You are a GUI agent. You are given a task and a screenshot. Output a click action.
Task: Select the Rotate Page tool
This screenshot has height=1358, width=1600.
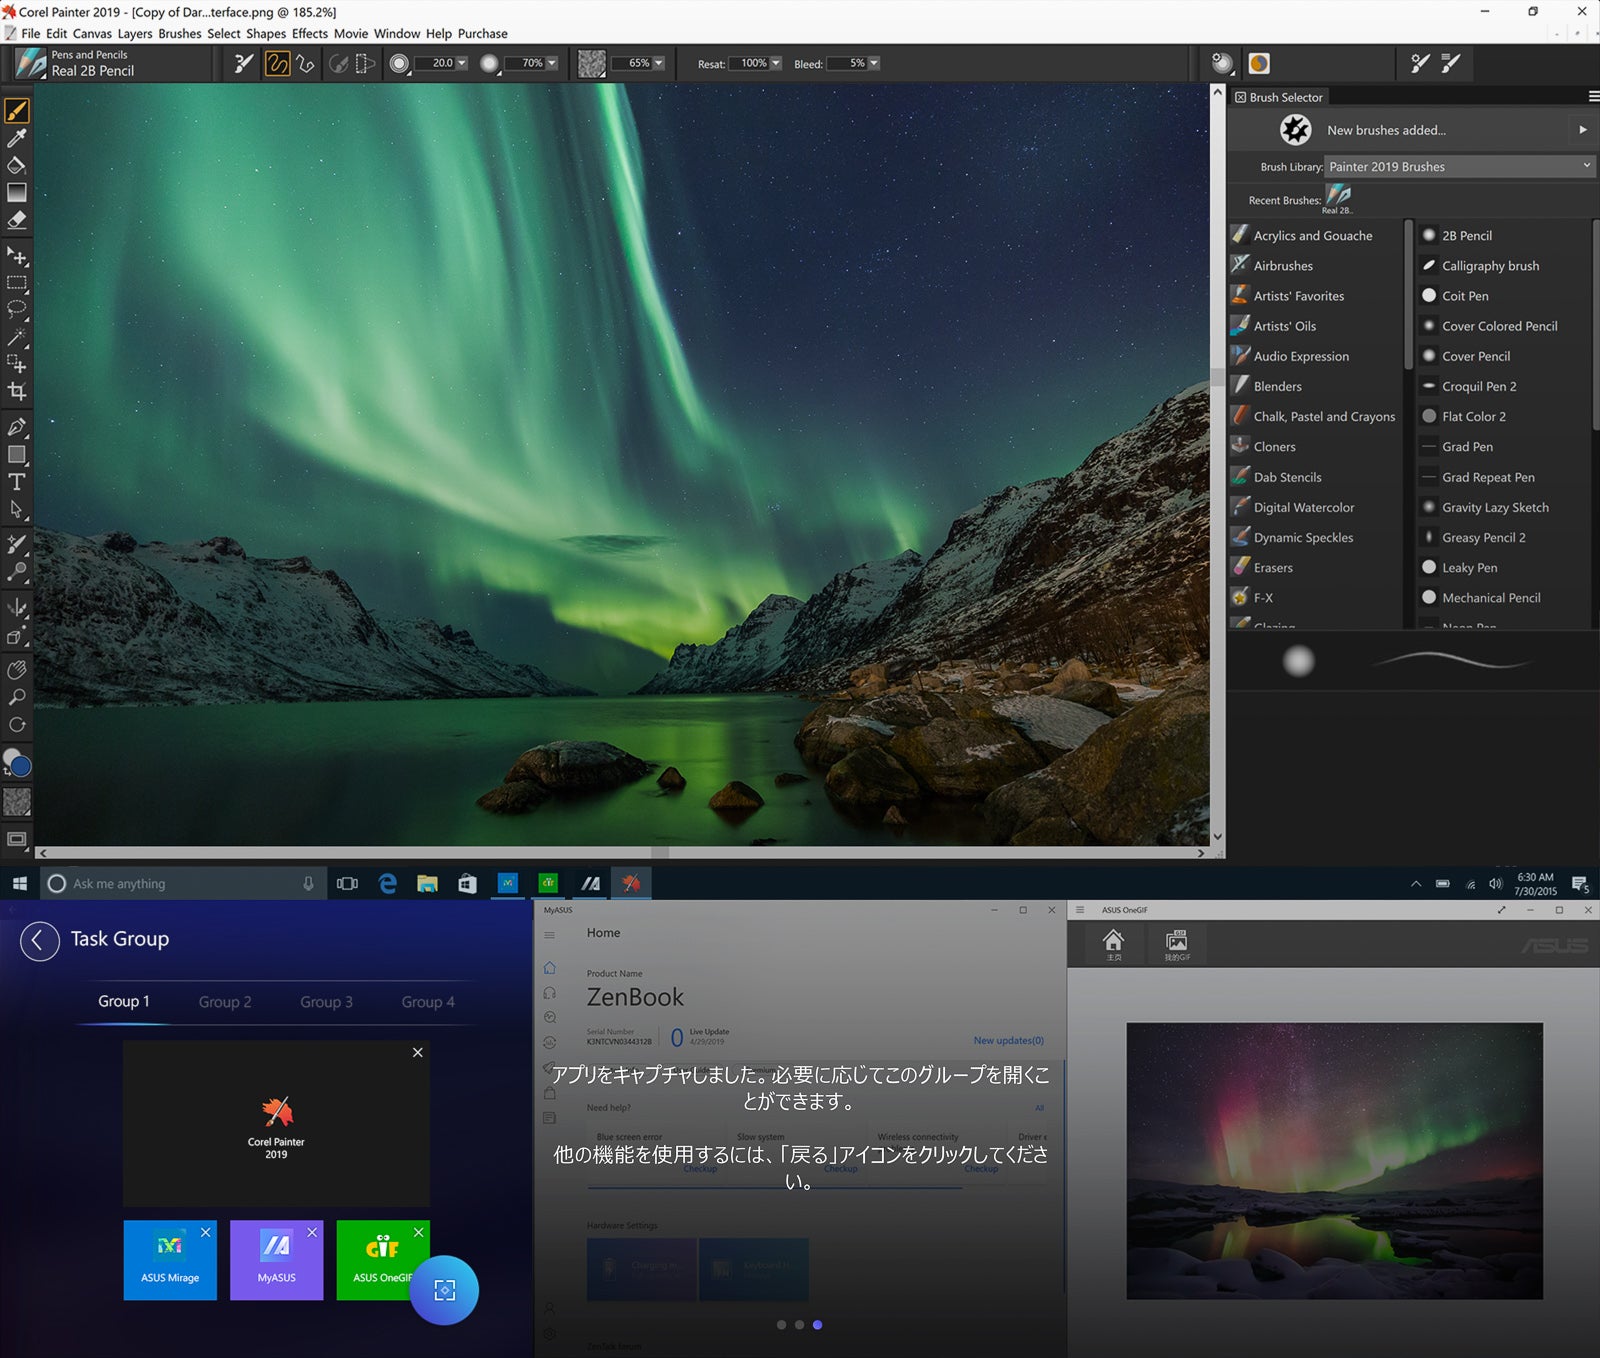(17, 724)
